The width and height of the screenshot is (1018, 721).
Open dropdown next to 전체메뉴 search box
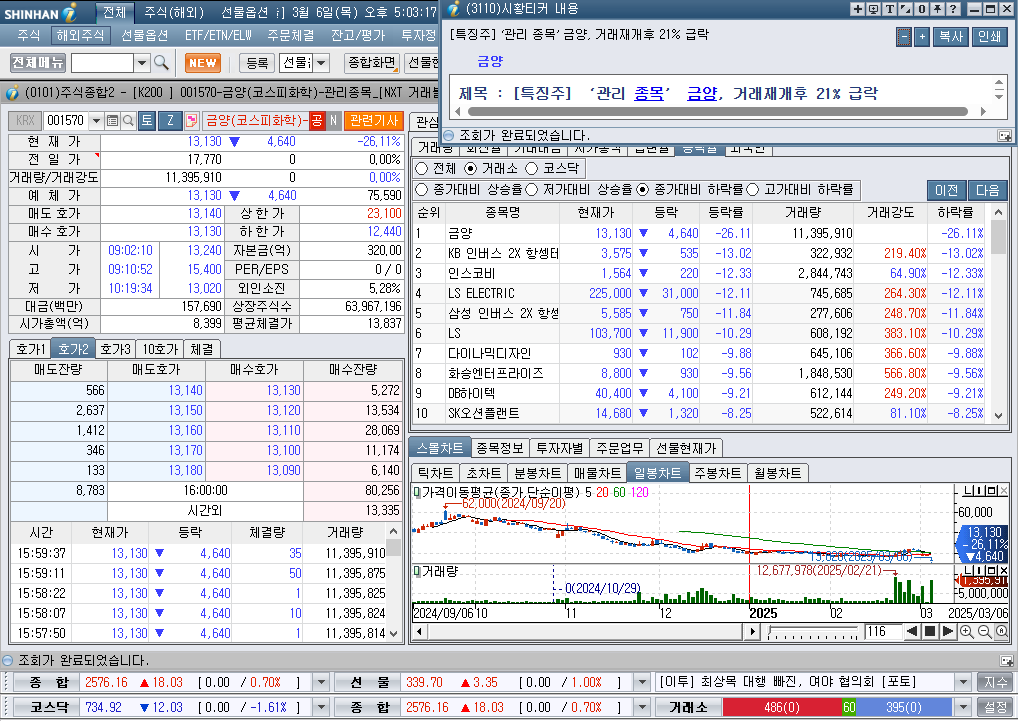click(142, 63)
